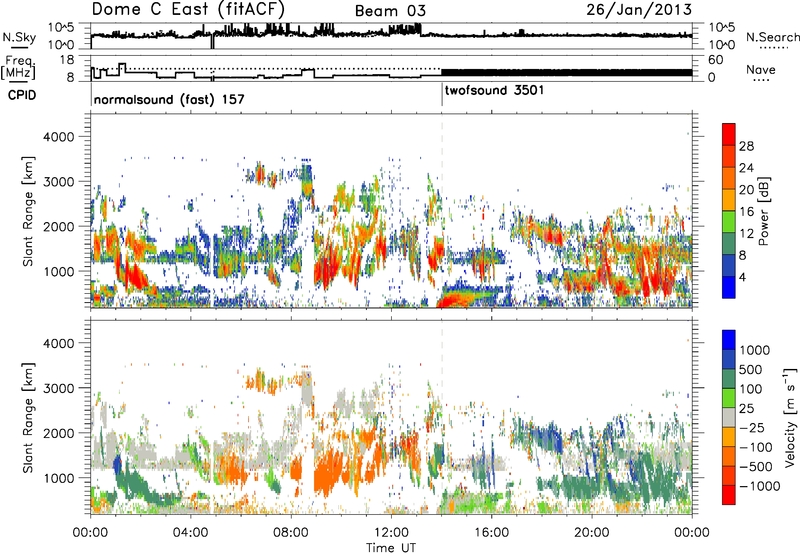Click the "3000" tick of the velocity panel
Viewport: 800px width, 554px height.
59,388
